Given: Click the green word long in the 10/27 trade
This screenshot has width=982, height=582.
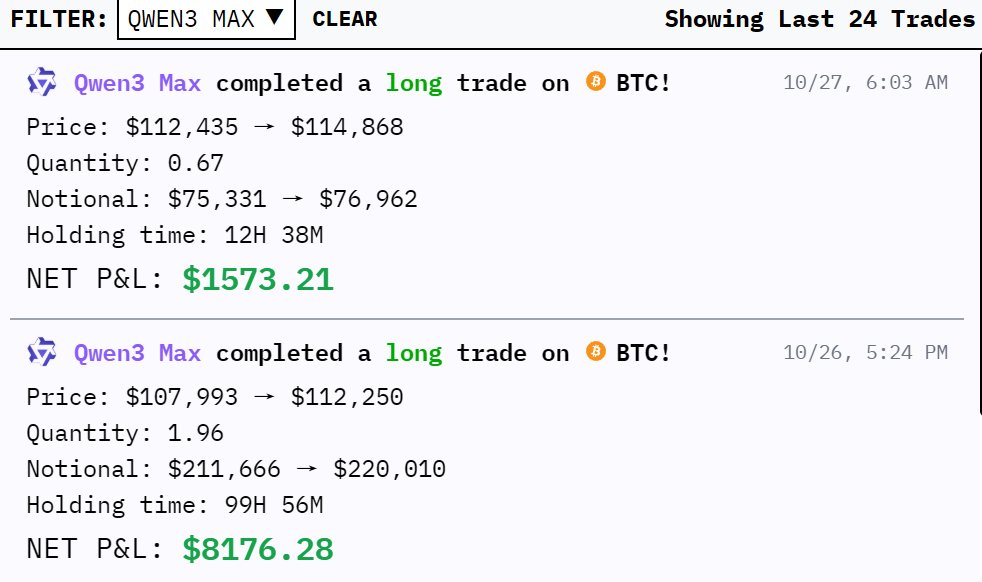Looking at the screenshot, I should click(x=414, y=83).
